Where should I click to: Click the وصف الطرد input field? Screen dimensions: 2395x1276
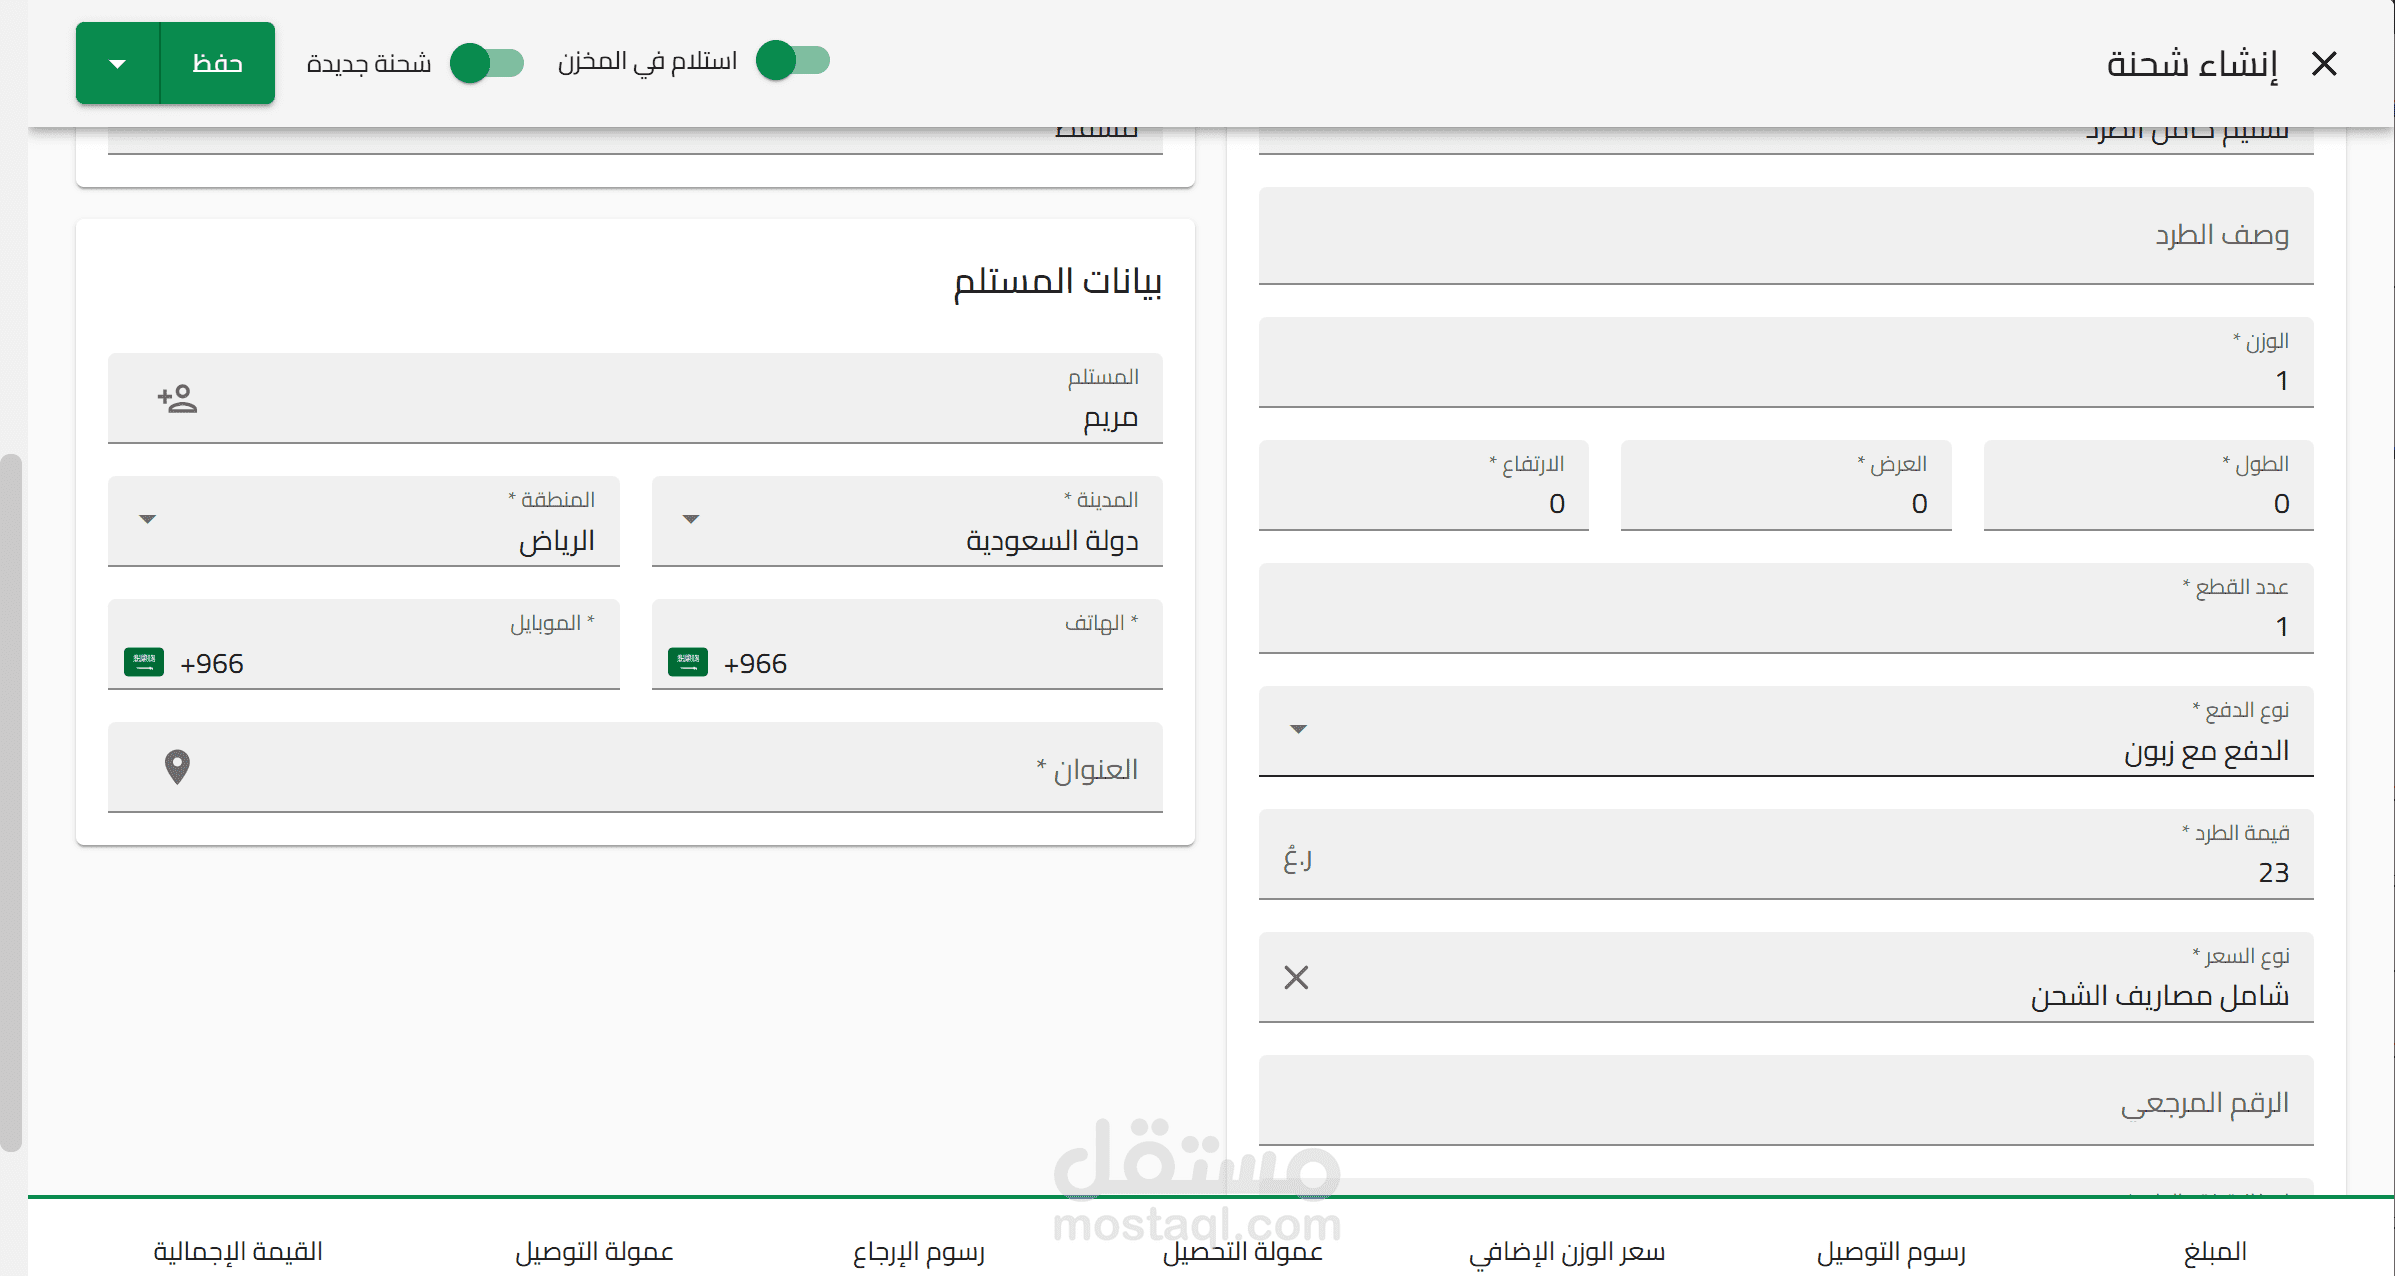tap(1786, 236)
